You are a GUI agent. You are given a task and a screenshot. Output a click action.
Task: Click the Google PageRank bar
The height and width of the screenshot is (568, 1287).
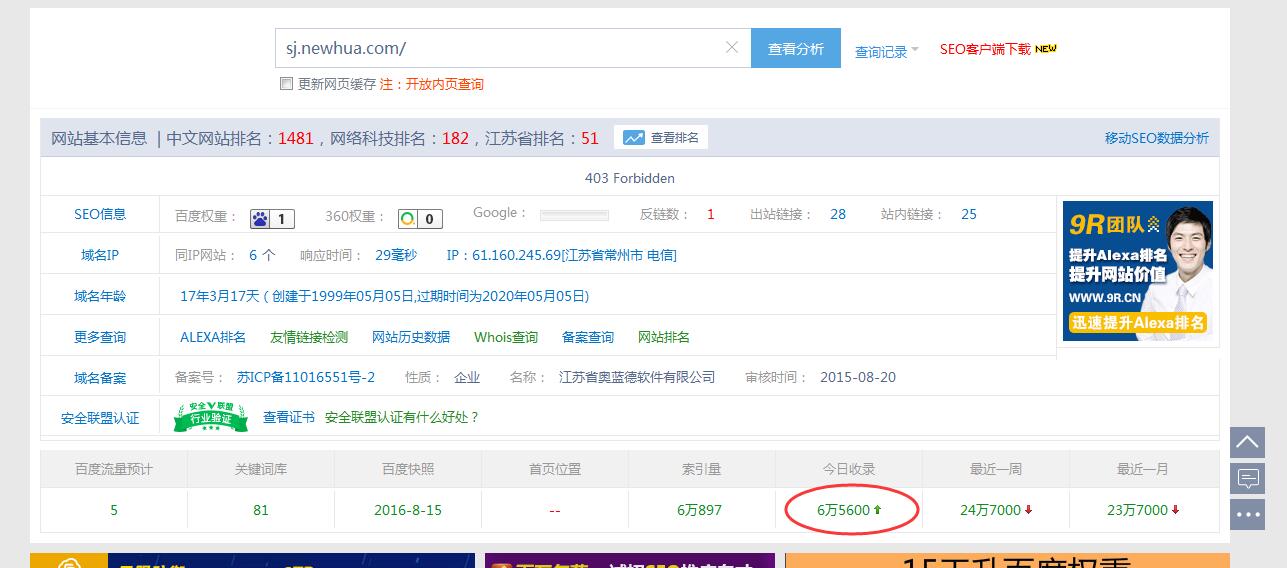pos(574,215)
